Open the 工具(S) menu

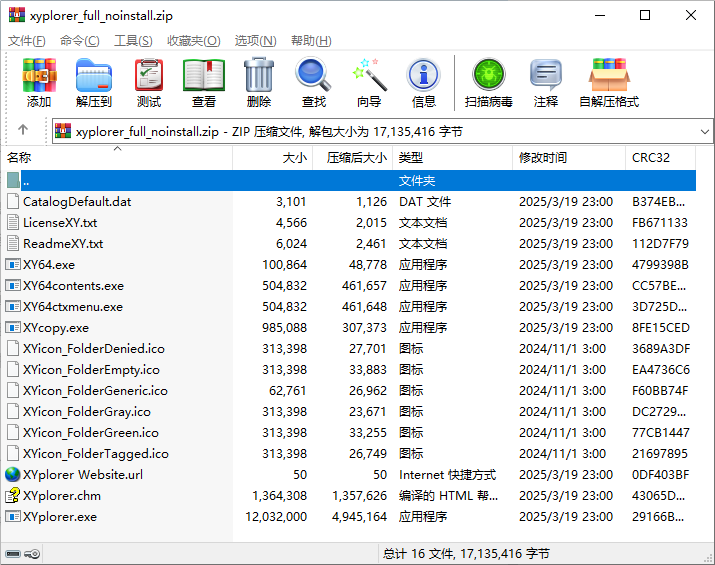pyautogui.click(x=133, y=41)
